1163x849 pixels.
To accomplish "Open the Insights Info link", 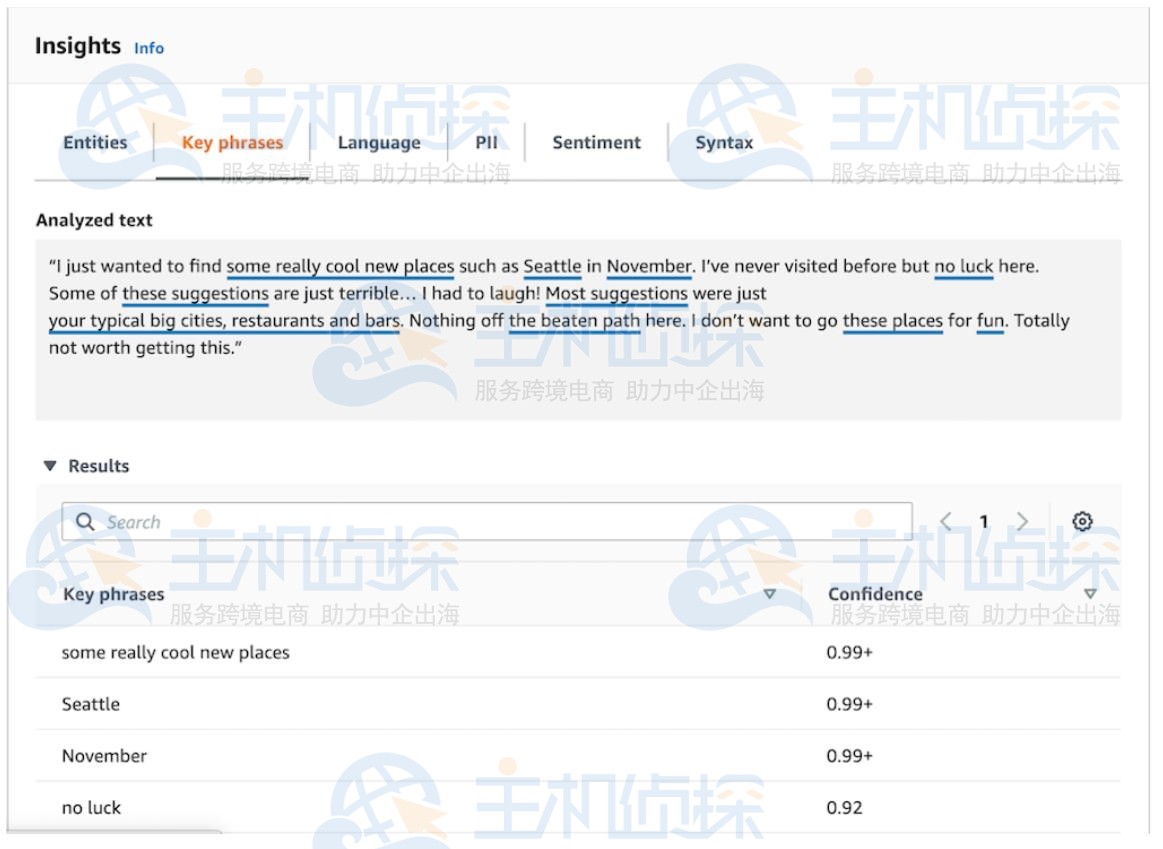I will click(148, 48).
